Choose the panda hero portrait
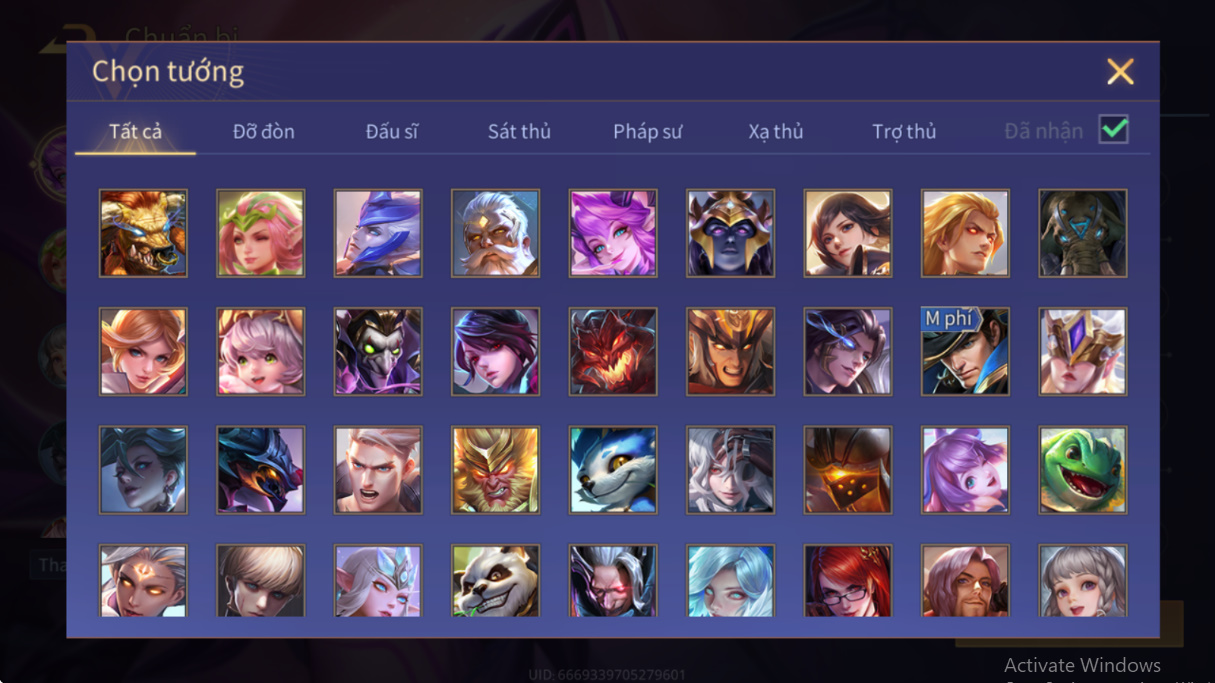Screen dimensions: 1215x683 496,581
